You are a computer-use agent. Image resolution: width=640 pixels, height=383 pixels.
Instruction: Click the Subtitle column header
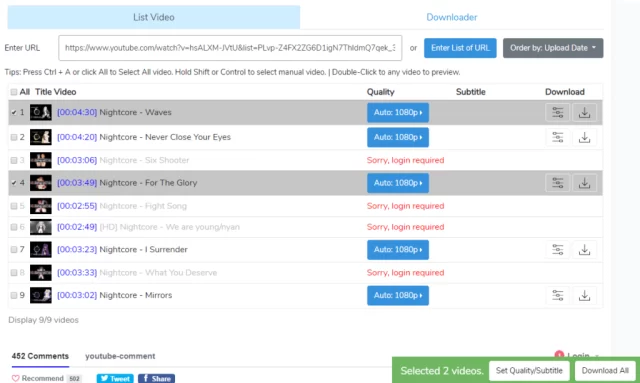point(471,92)
